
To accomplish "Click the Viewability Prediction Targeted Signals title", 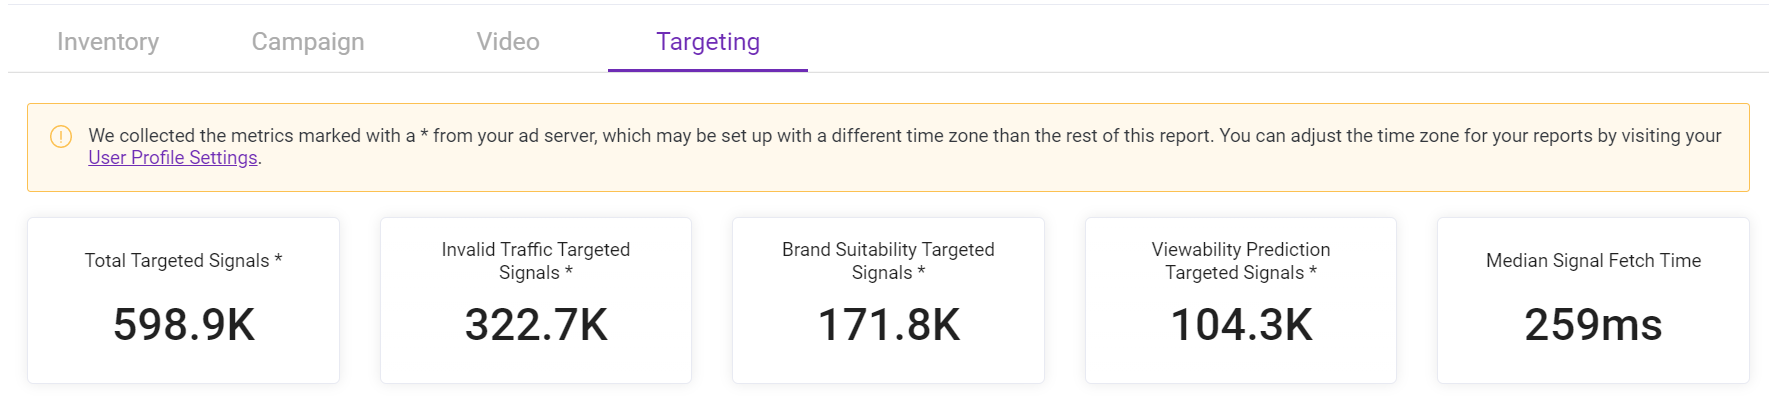I will click(x=1241, y=261).
